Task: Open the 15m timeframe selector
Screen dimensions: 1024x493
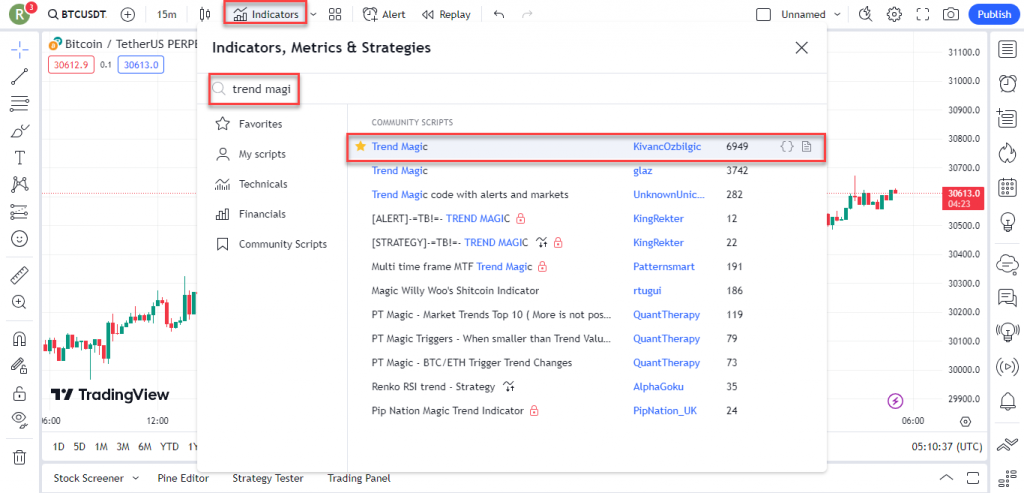Action: coord(167,14)
